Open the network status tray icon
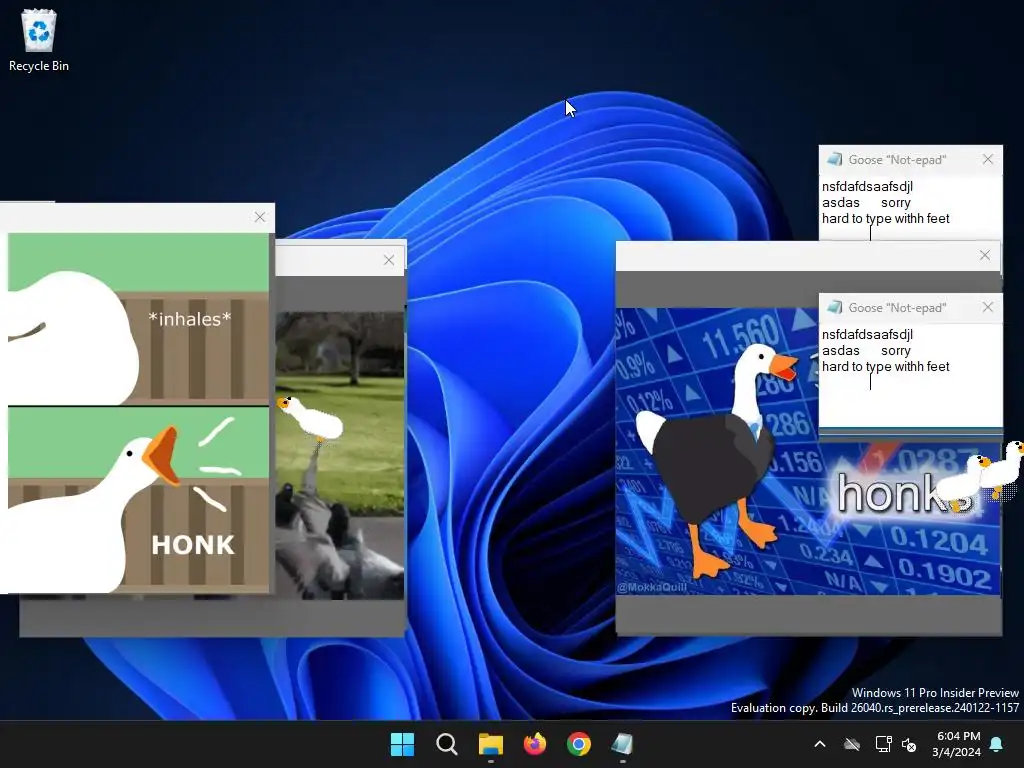1024x768 pixels. (883, 744)
